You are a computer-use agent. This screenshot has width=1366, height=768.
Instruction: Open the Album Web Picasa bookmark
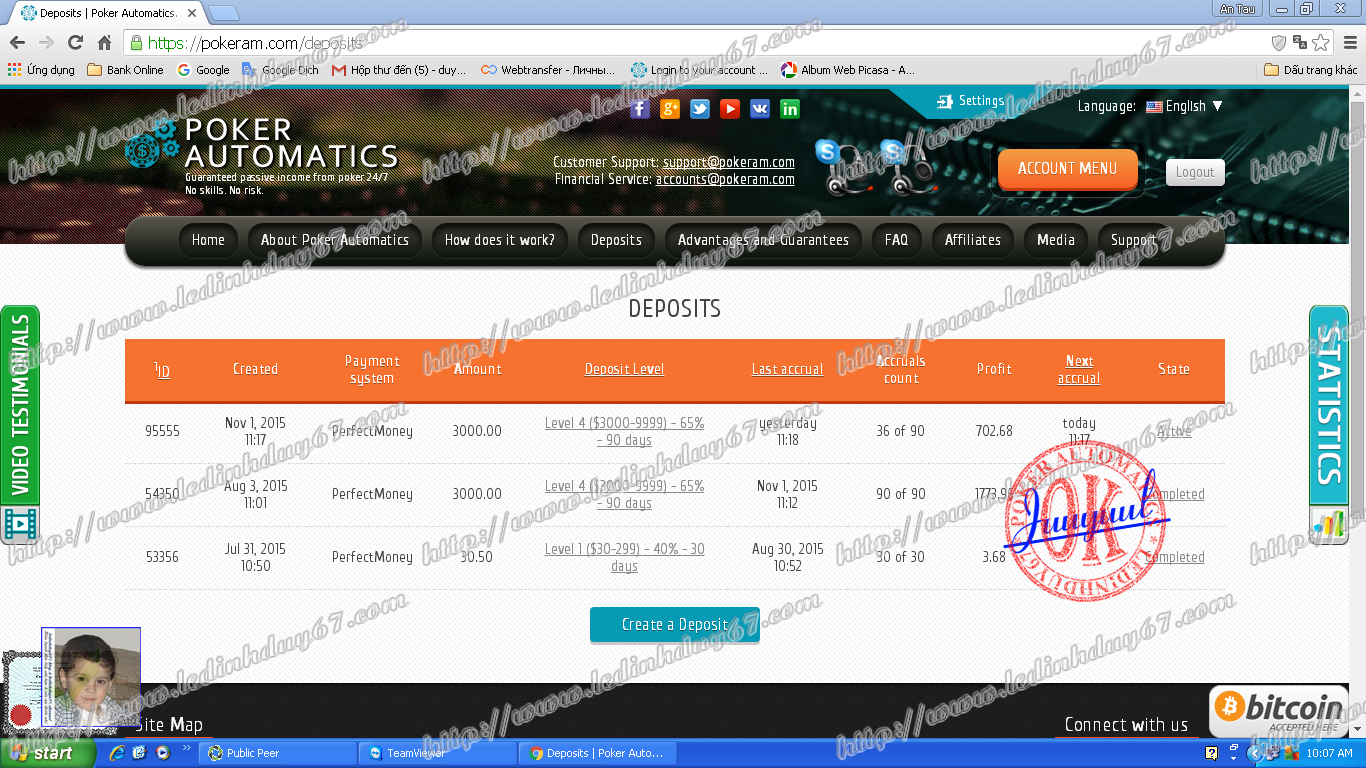tap(848, 70)
